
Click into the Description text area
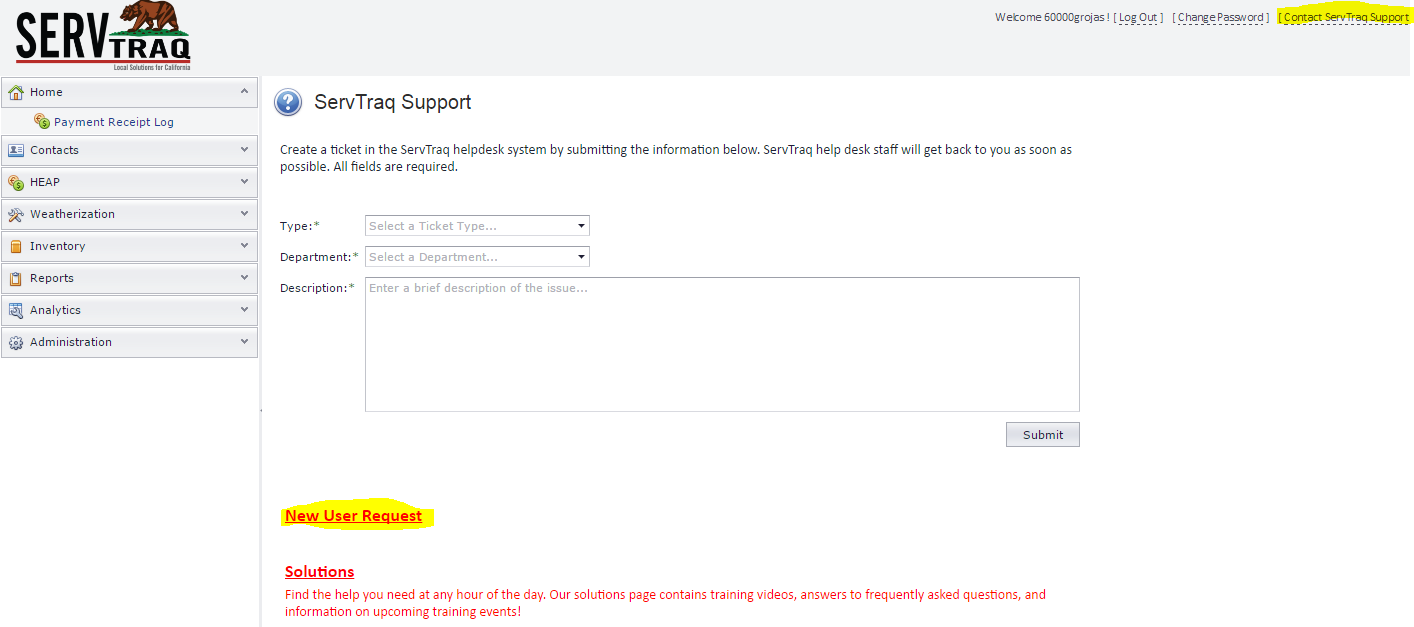(722, 344)
